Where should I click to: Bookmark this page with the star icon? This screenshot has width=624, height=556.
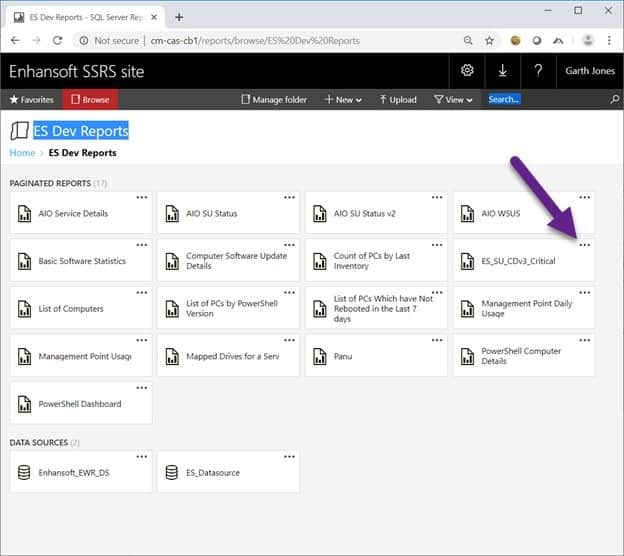(489, 41)
